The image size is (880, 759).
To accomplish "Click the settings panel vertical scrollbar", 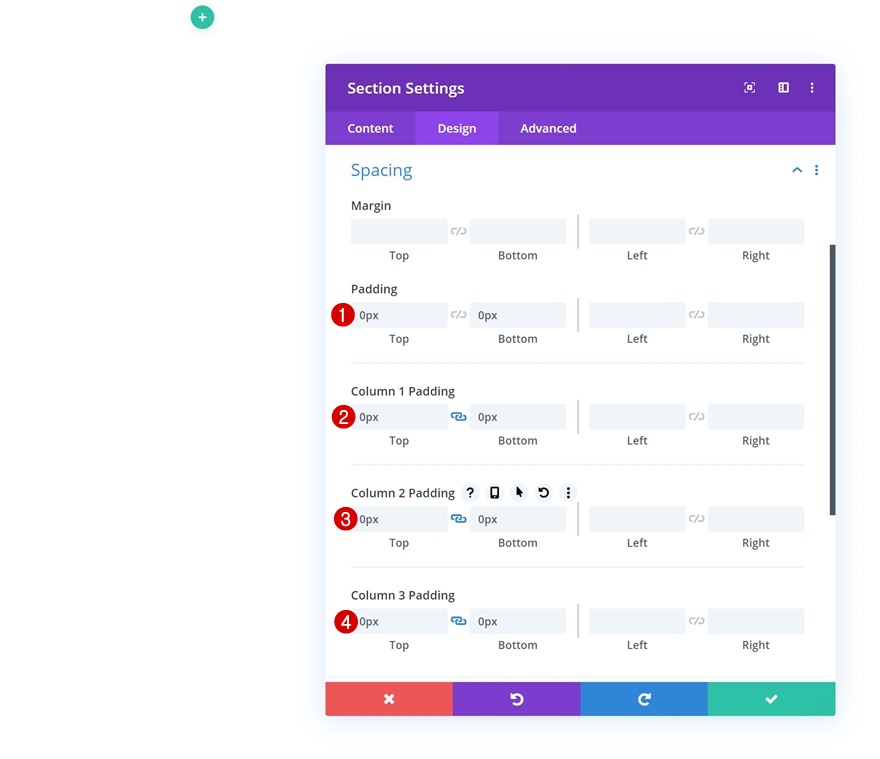I will coord(832,380).
